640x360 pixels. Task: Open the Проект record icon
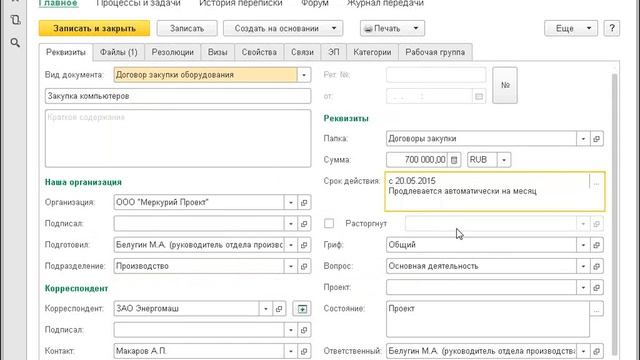click(596, 287)
